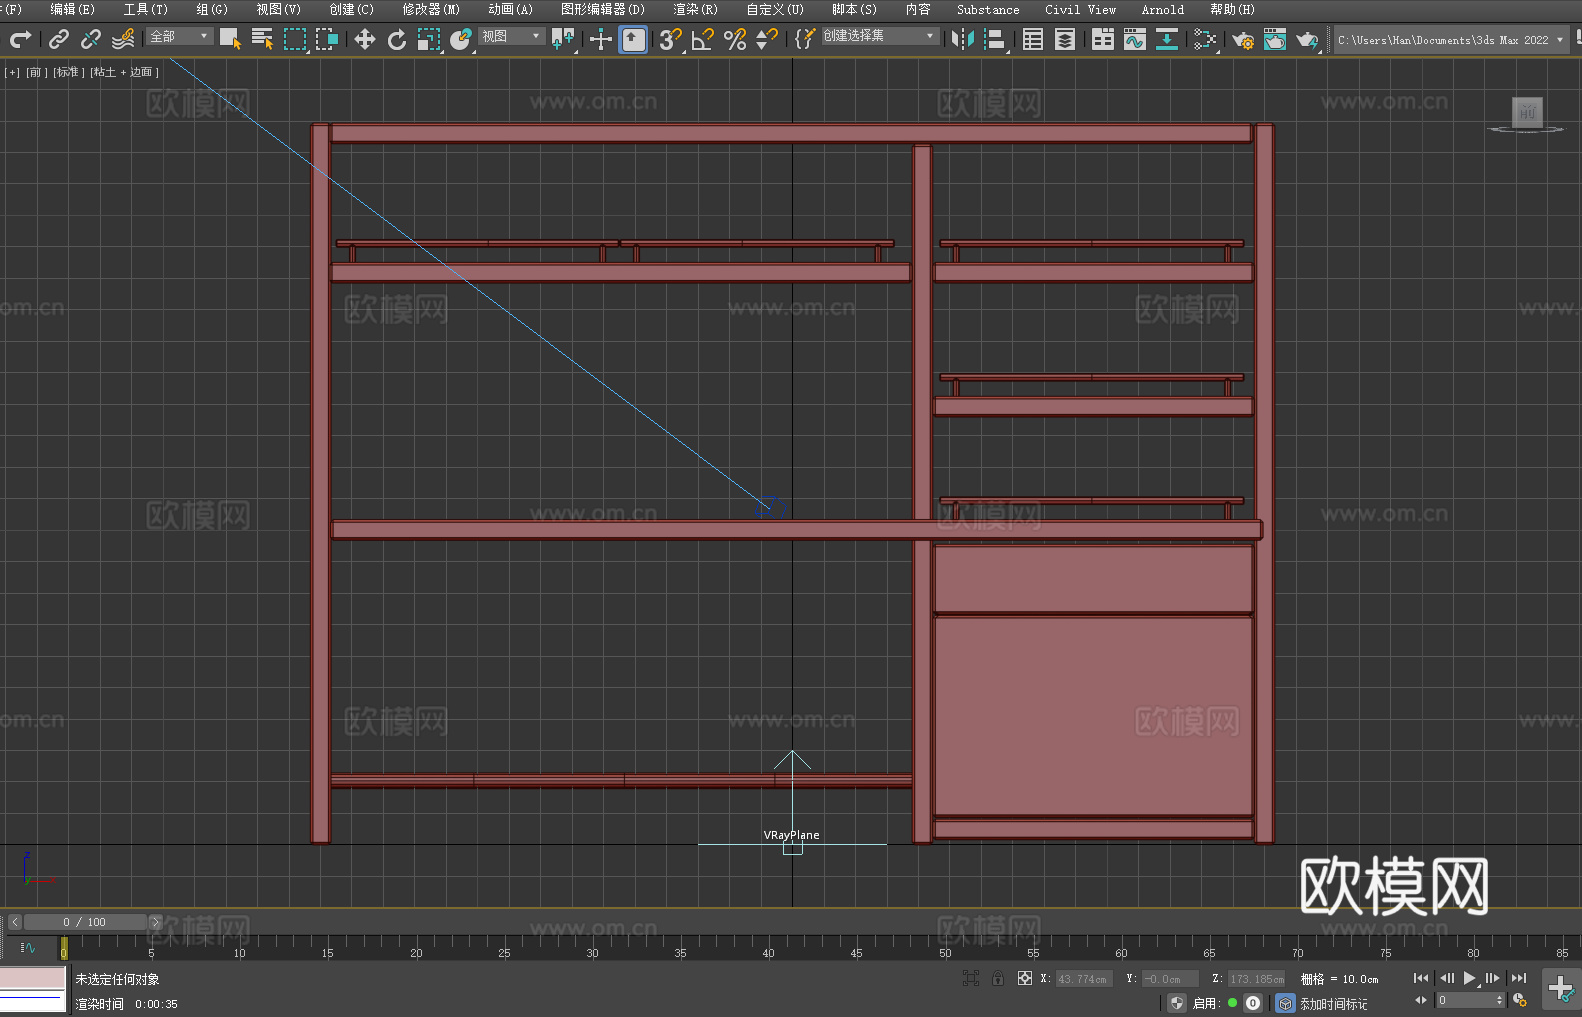Open the Substance menu

tap(988, 9)
